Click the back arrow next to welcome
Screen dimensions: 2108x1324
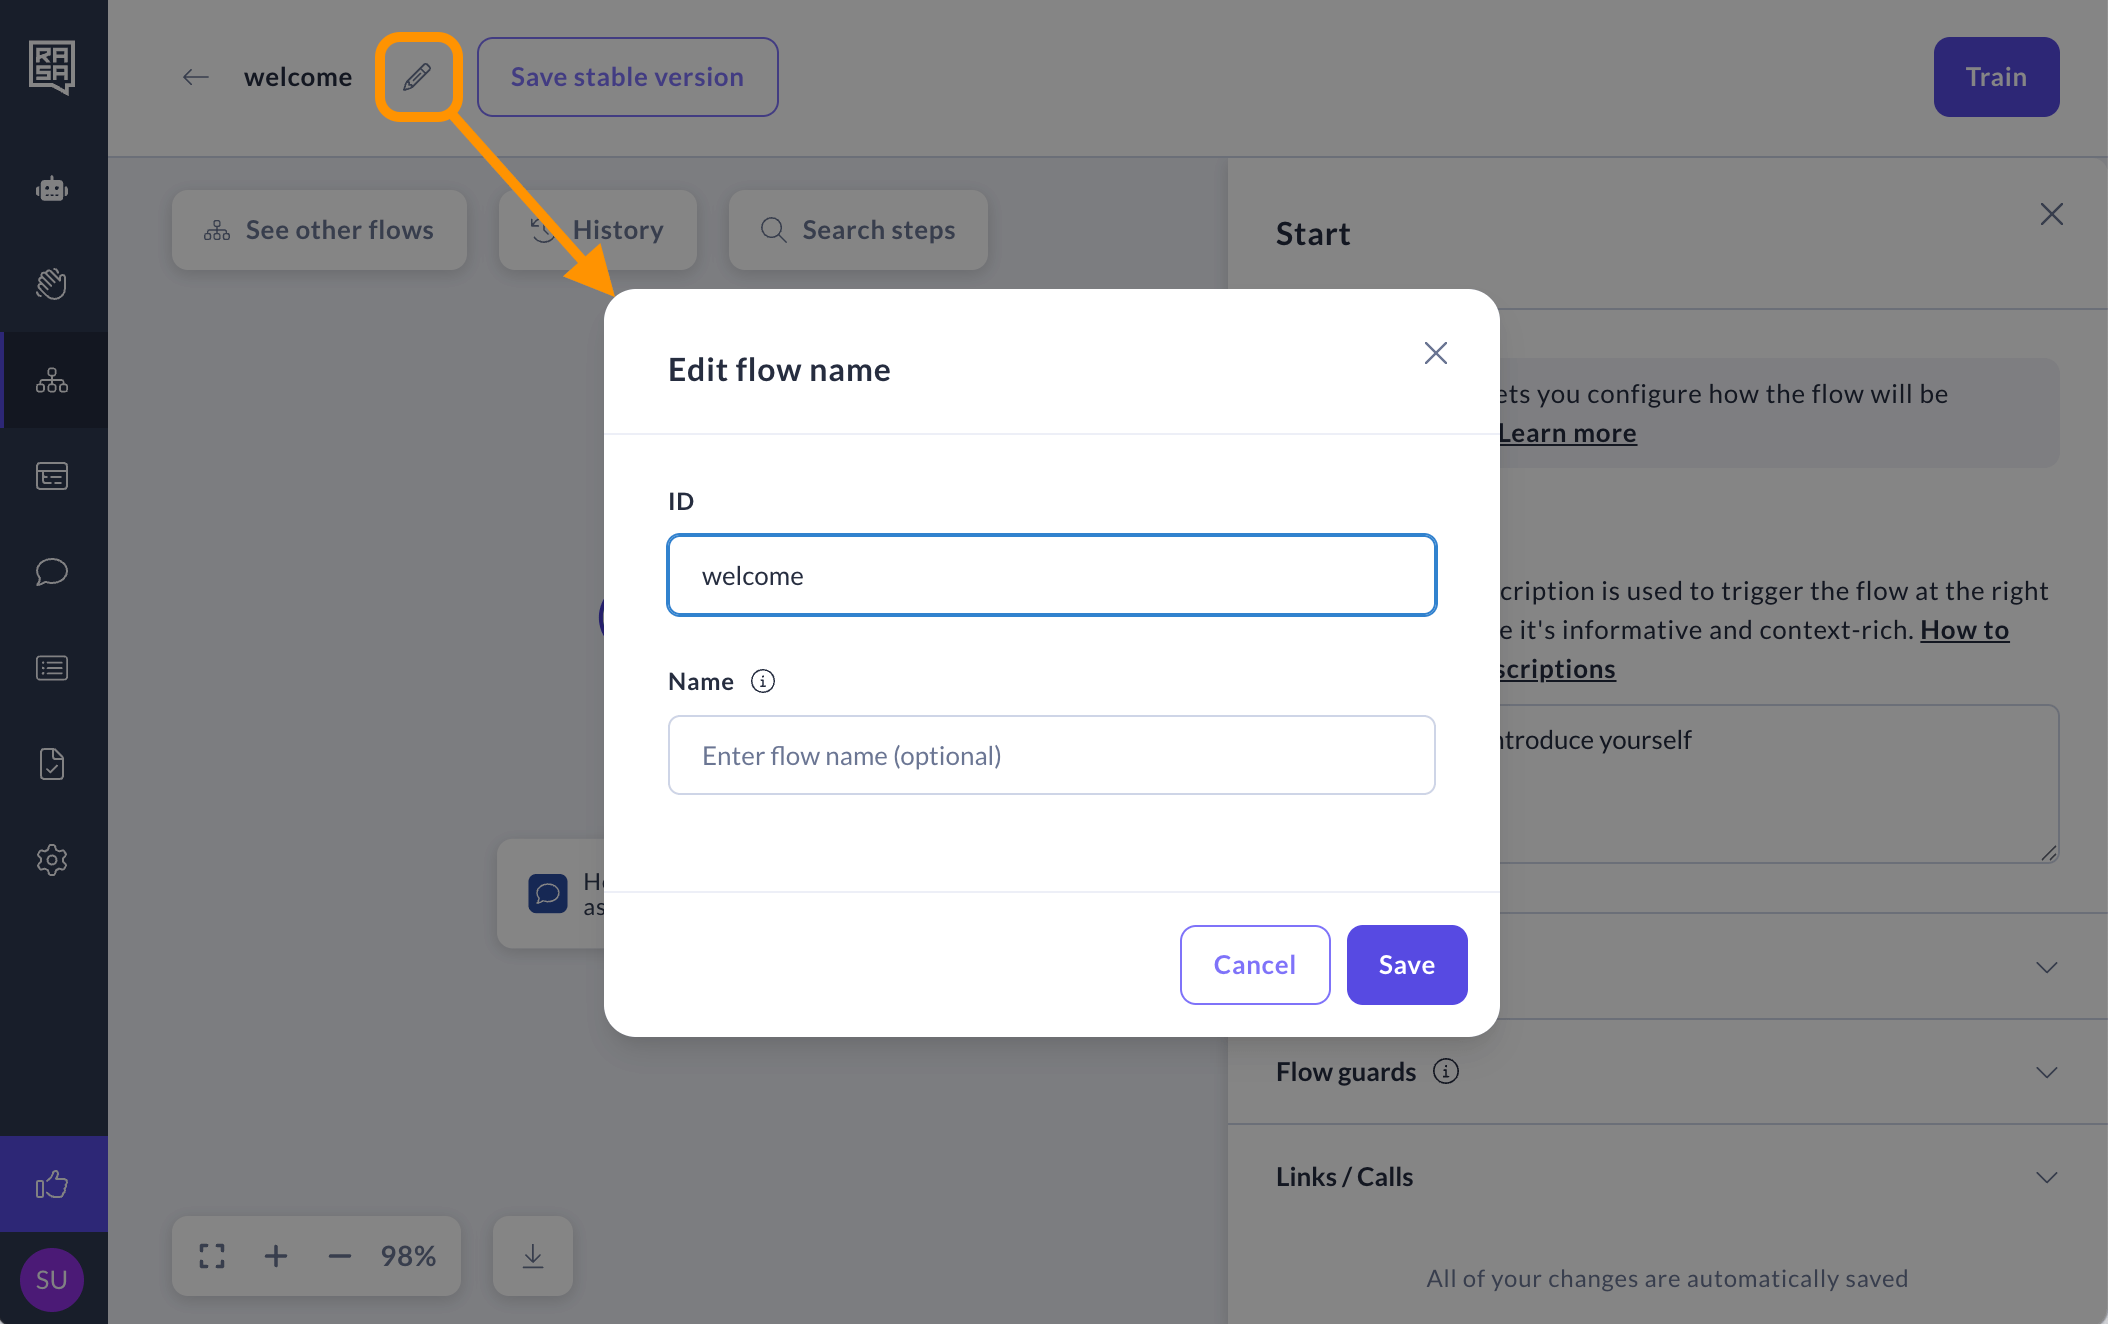196,77
